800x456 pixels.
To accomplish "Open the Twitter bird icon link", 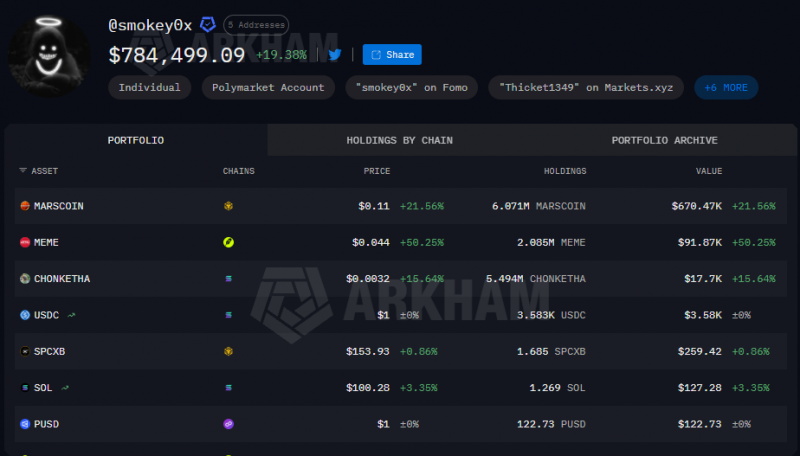I will click(x=335, y=55).
